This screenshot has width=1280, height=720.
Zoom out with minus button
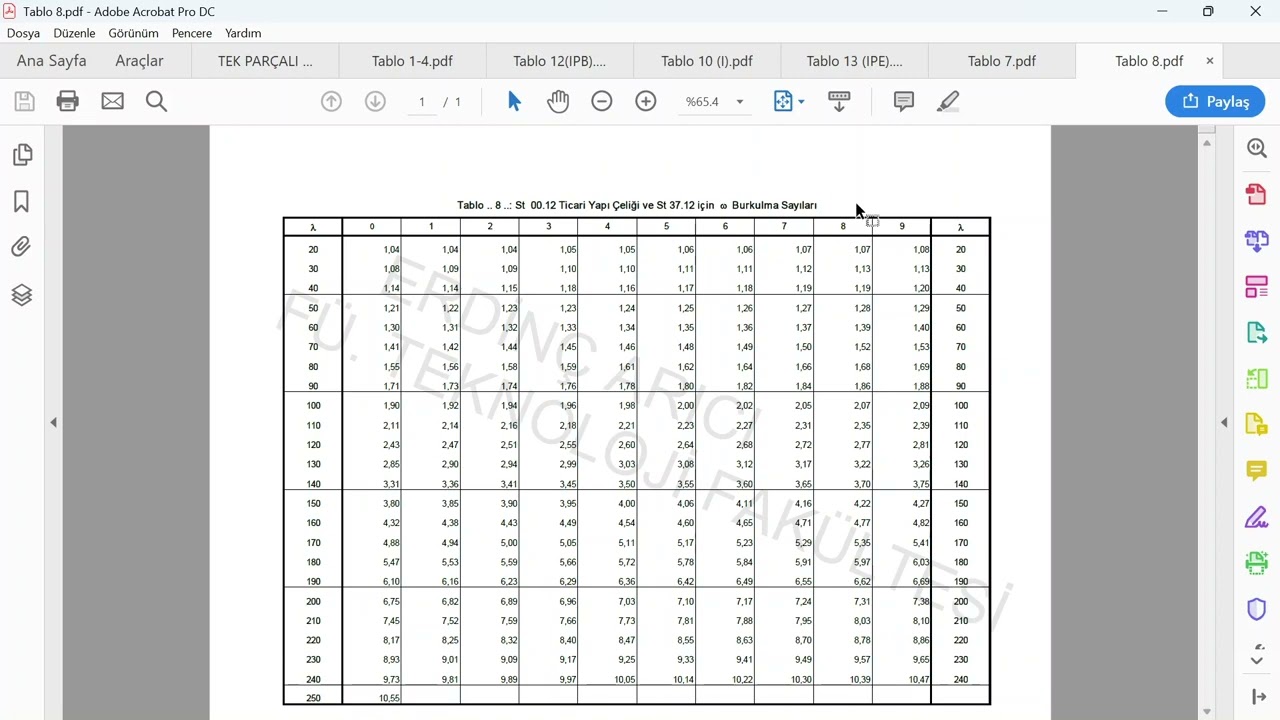pos(602,101)
